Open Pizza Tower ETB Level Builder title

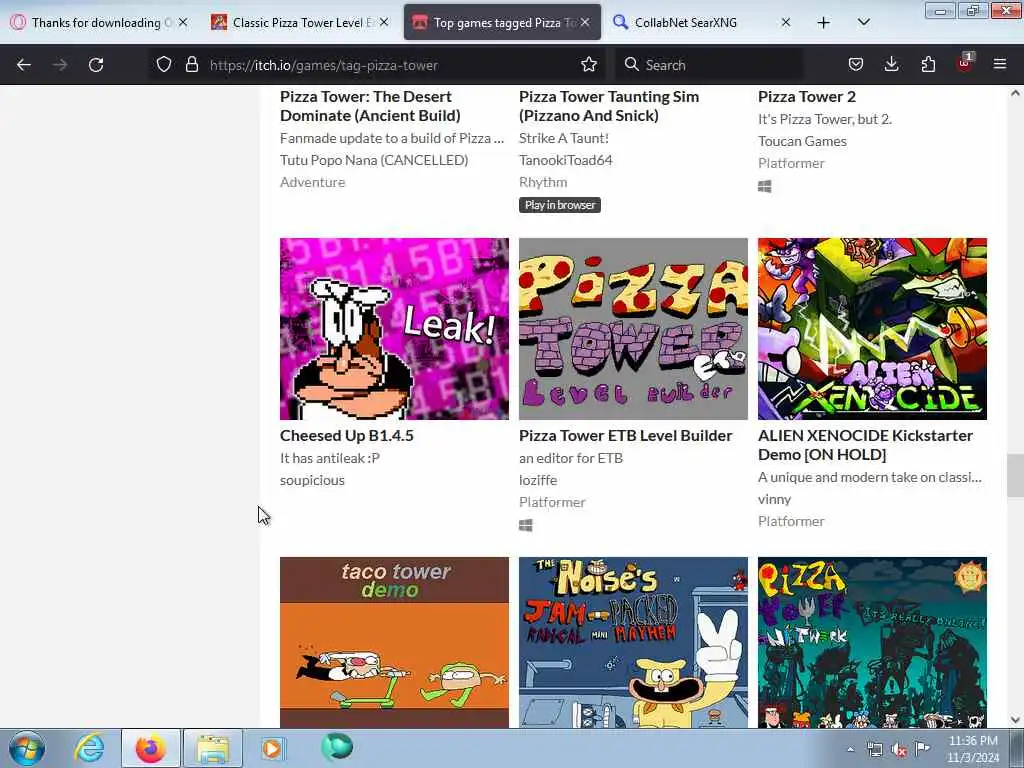[x=626, y=436]
